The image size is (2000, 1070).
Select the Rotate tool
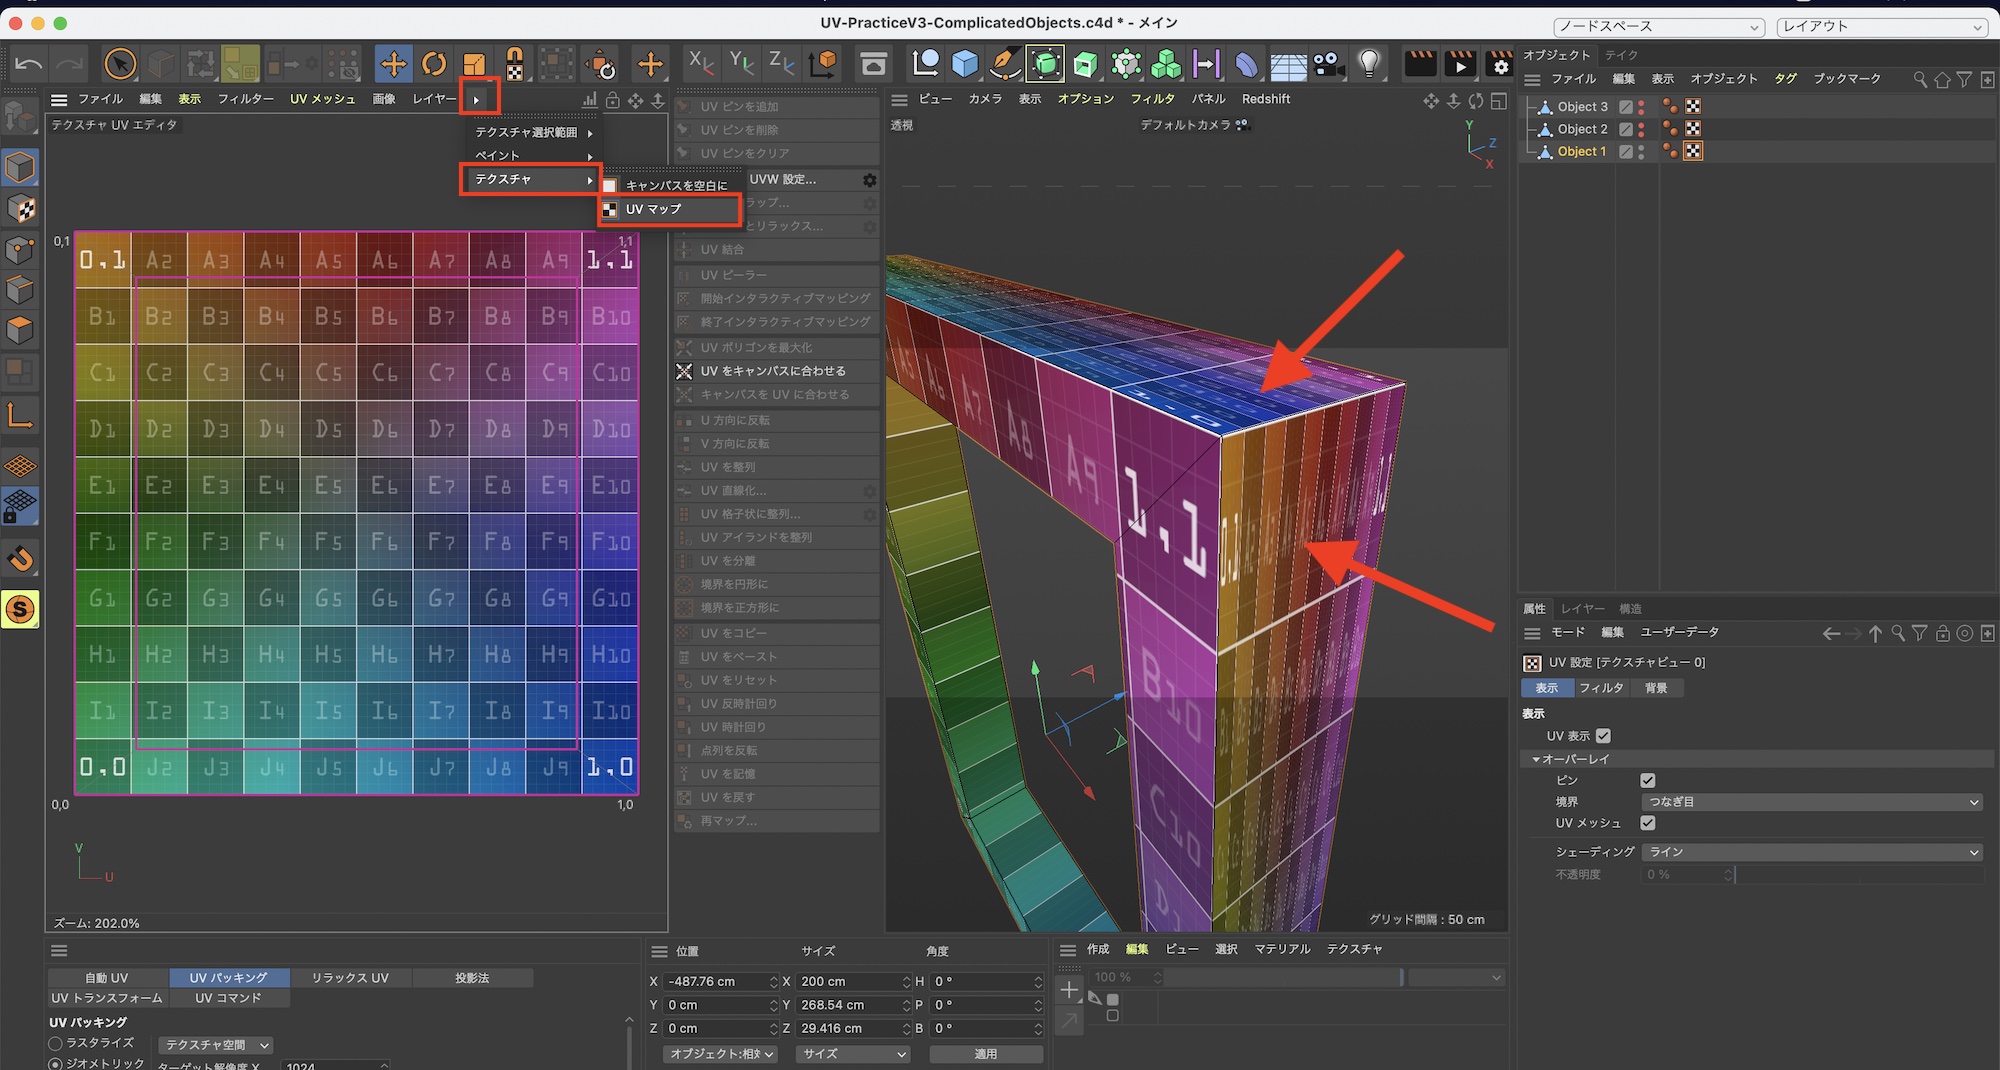434,65
